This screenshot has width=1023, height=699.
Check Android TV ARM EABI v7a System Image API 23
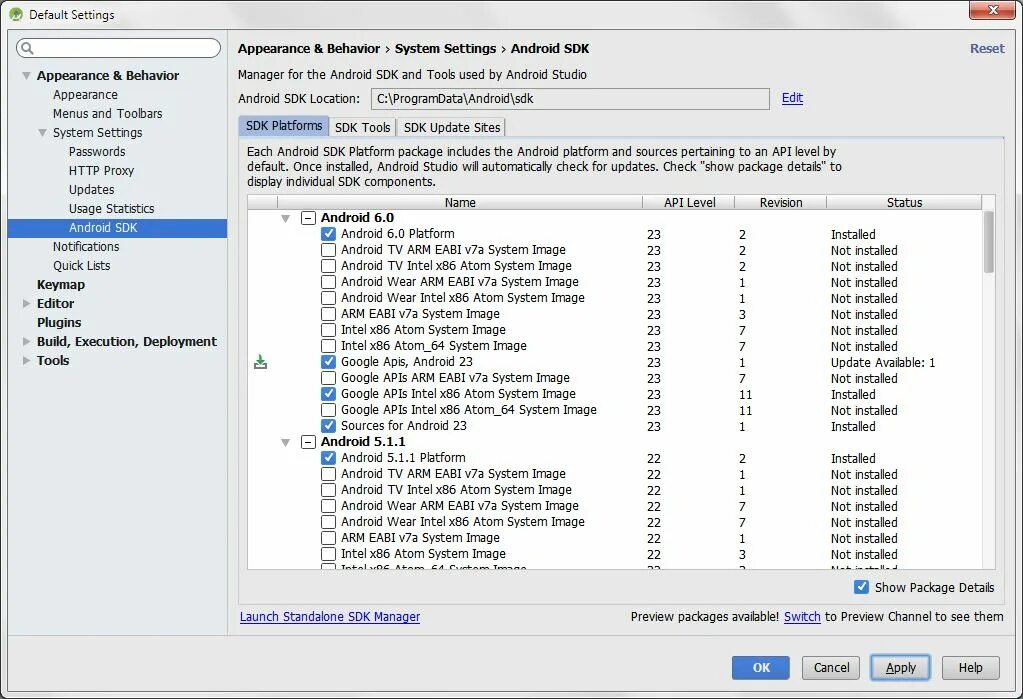[329, 250]
